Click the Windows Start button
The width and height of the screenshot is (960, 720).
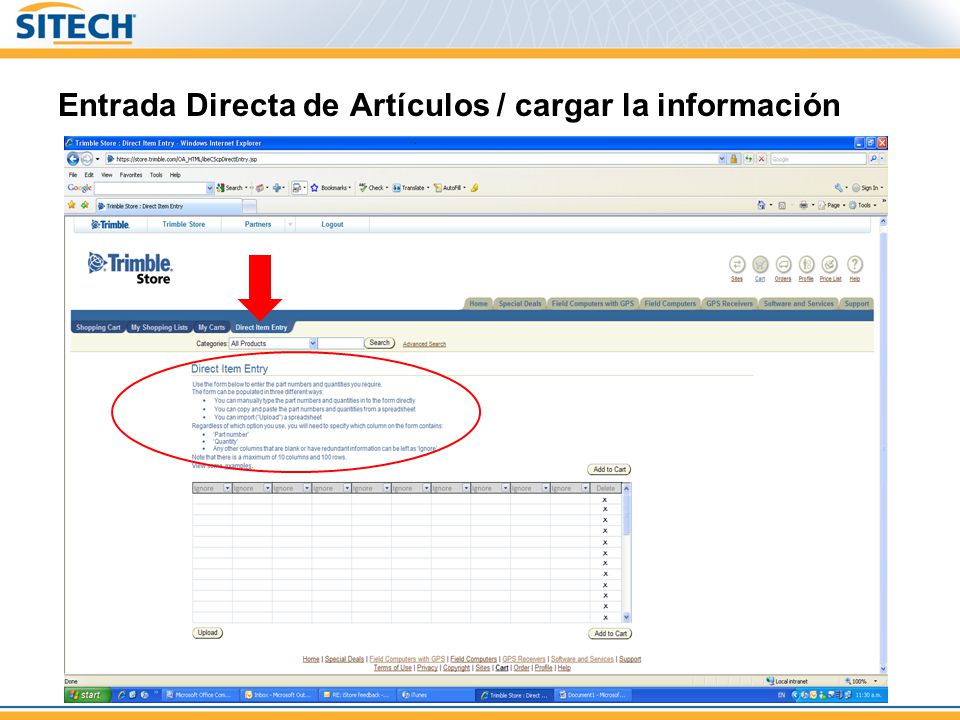[x=87, y=695]
